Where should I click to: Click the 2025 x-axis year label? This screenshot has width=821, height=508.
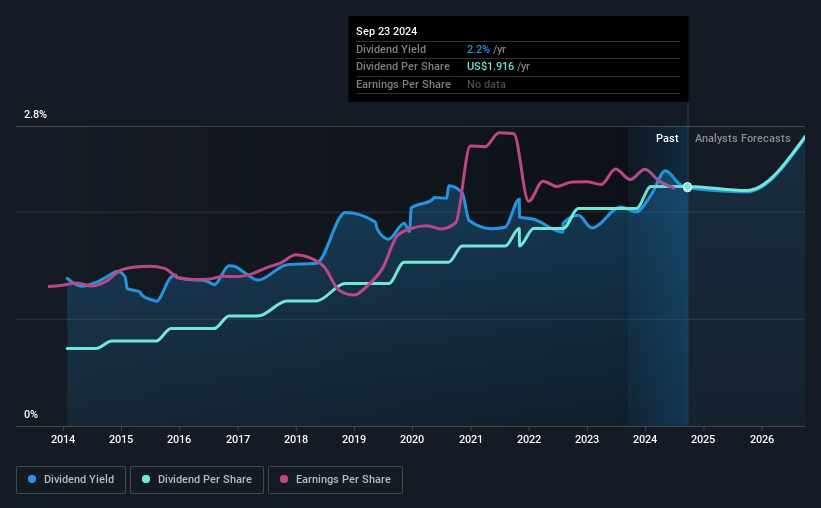[703, 439]
